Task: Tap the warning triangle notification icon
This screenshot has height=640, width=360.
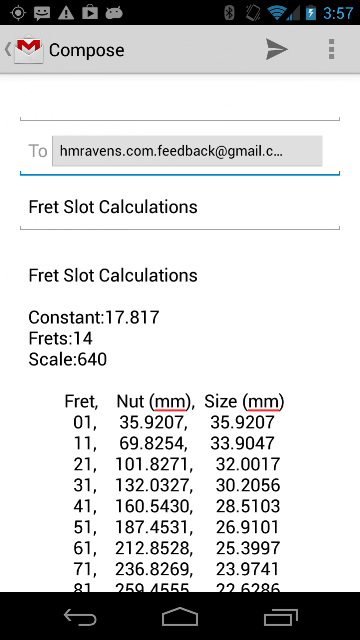Action: pos(66,13)
